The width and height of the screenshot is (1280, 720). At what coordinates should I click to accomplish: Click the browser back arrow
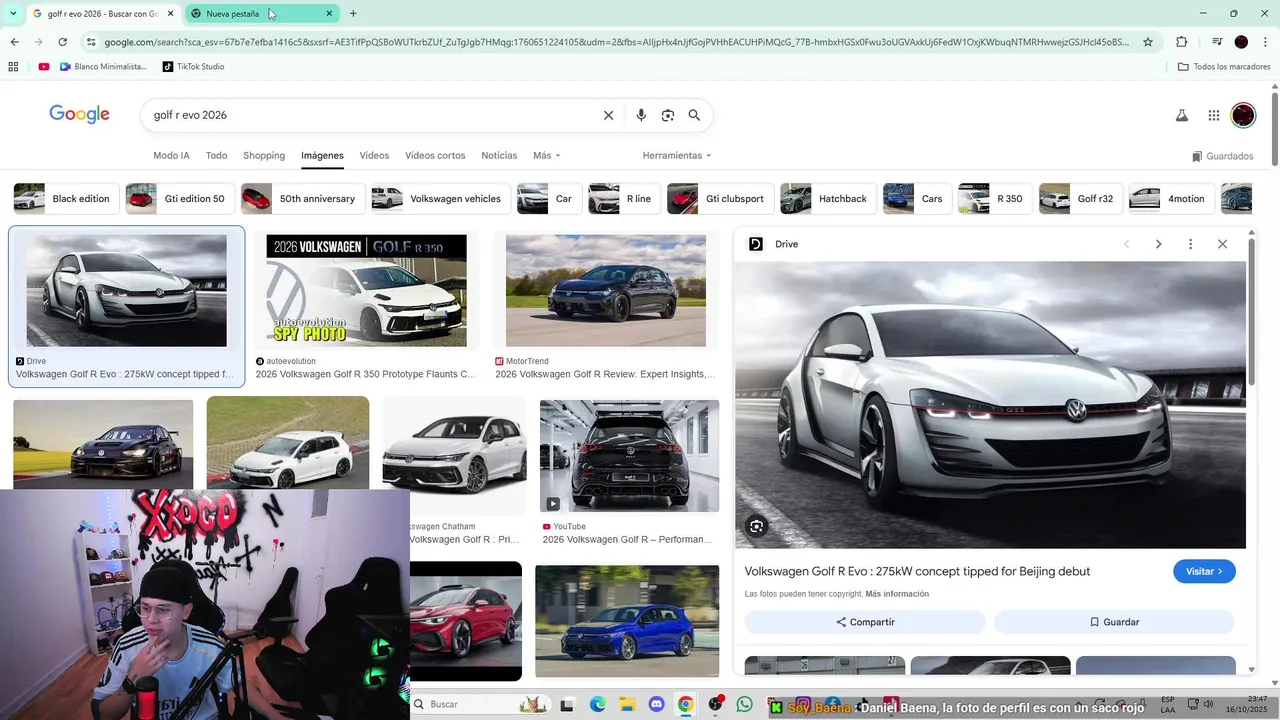coord(14,42)
